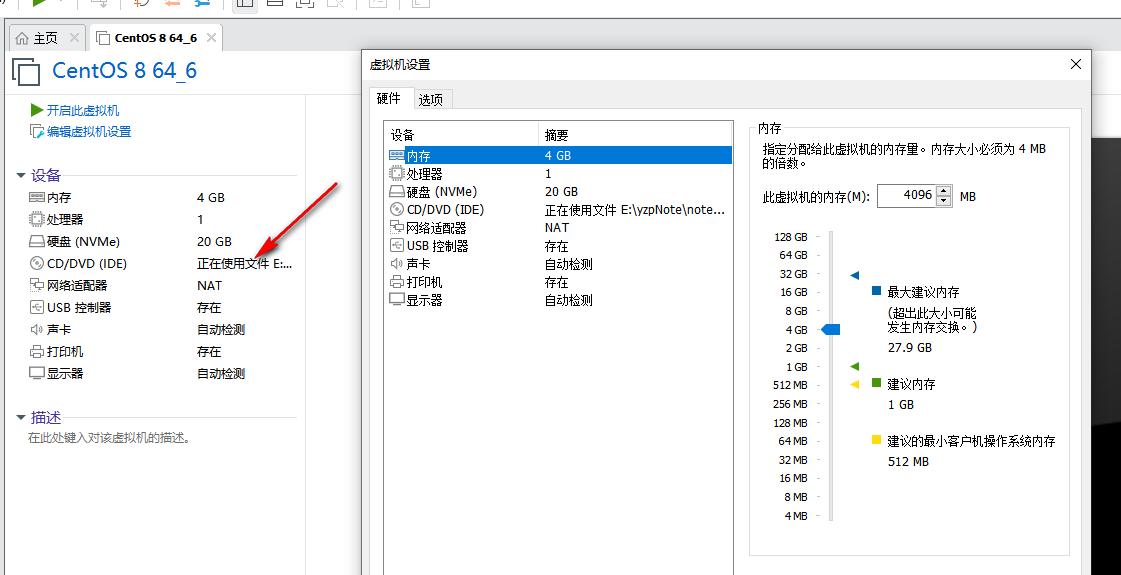
Task: Click the '正在使用文件 E:...' value in left panel
Action: pyautogui.click(x=245, y=263)
